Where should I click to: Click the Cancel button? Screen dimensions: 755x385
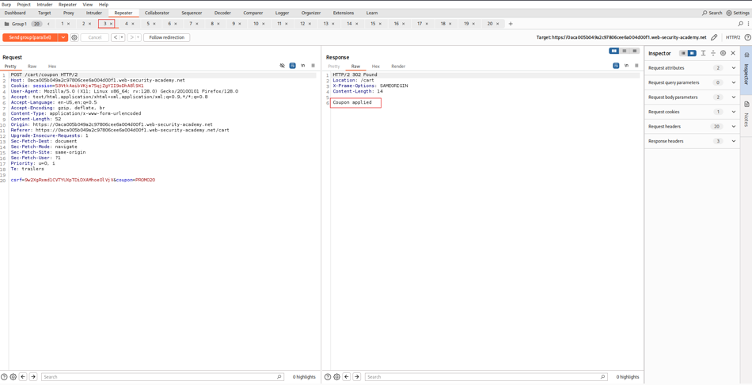click(x=95, y=38)
